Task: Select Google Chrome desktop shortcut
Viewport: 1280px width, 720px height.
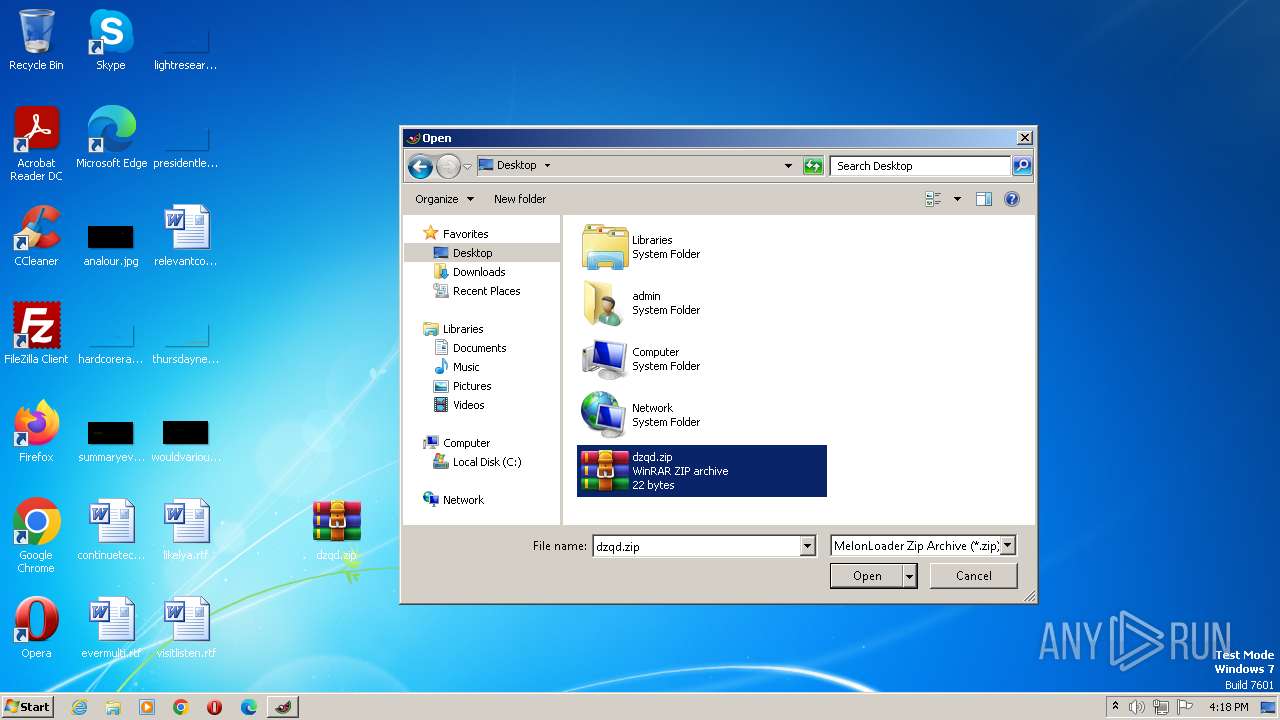Action: point(36,536)
